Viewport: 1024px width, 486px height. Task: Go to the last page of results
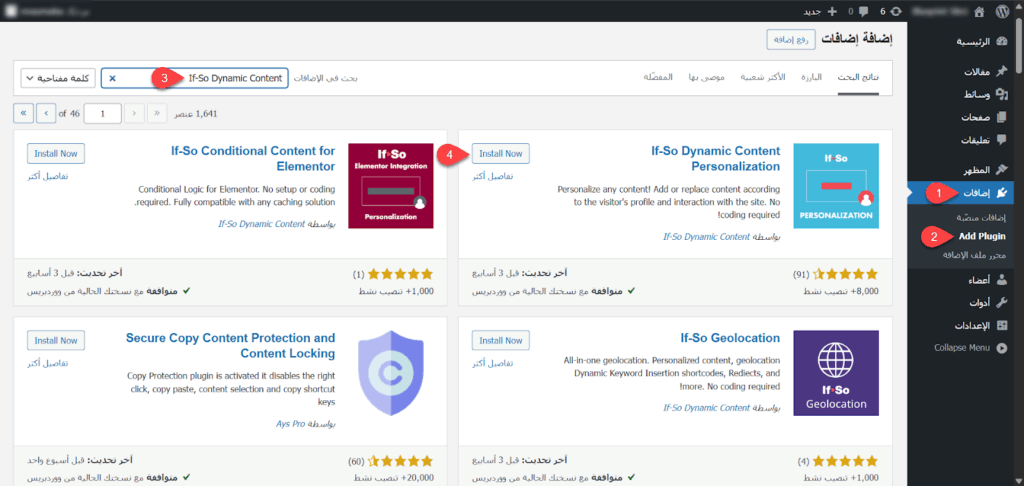pos(23,114)
